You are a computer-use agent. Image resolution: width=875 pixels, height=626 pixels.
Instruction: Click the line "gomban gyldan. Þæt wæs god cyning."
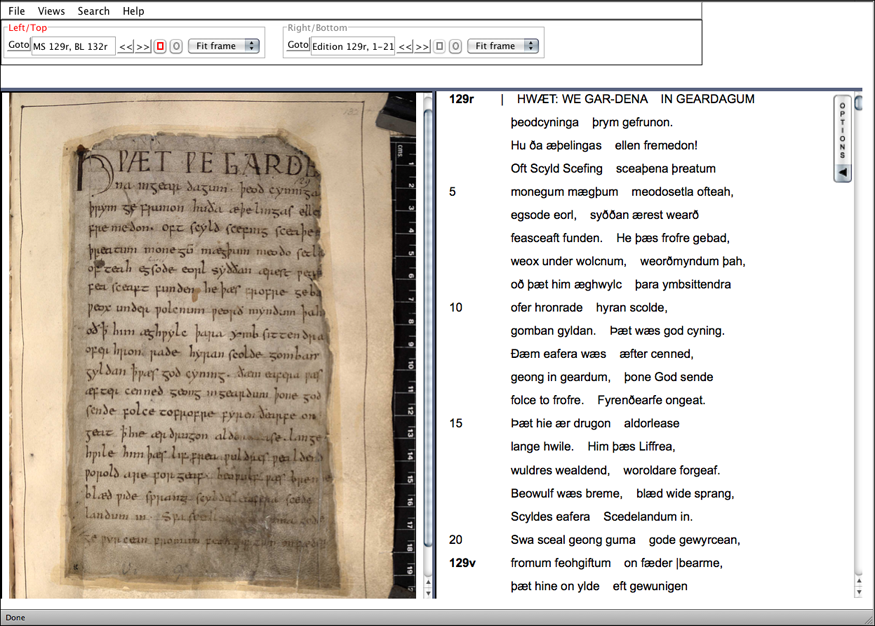click(x=618, y=331)
